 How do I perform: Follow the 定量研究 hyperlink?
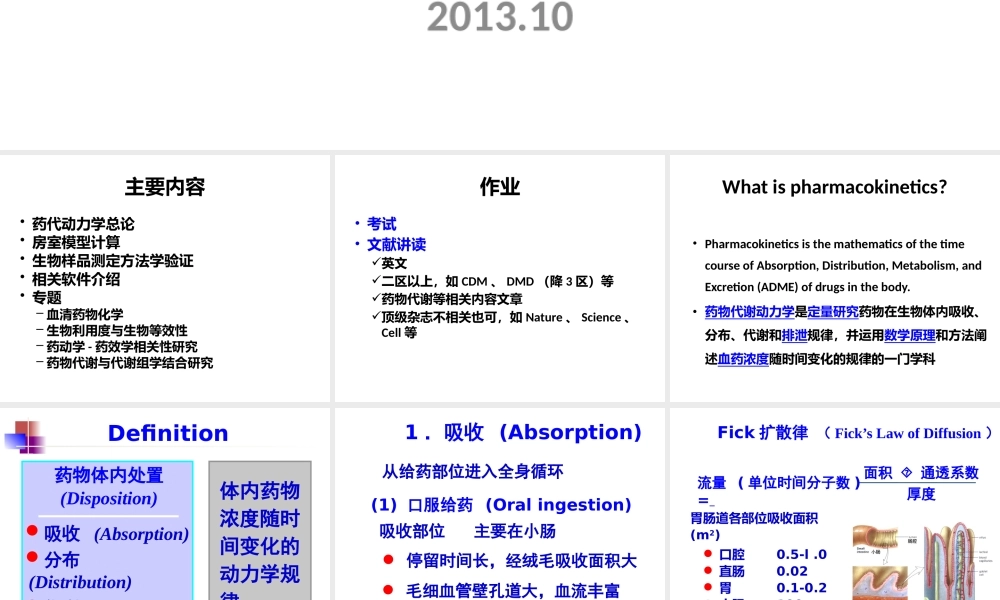[832, 312]
